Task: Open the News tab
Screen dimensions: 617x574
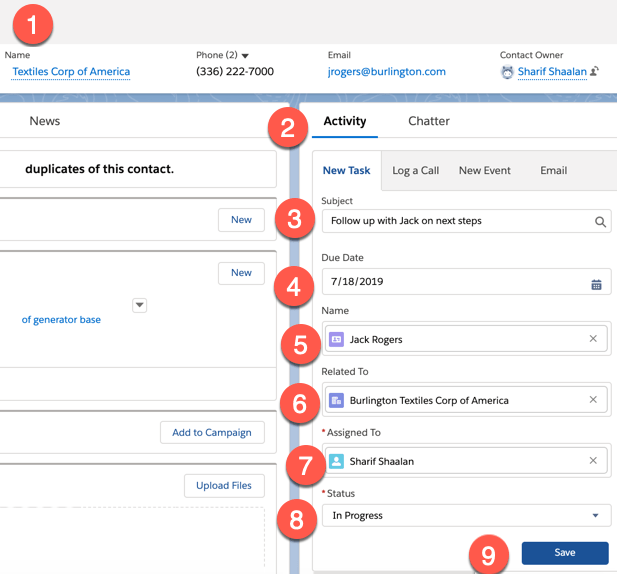Action: coord(45,121)
